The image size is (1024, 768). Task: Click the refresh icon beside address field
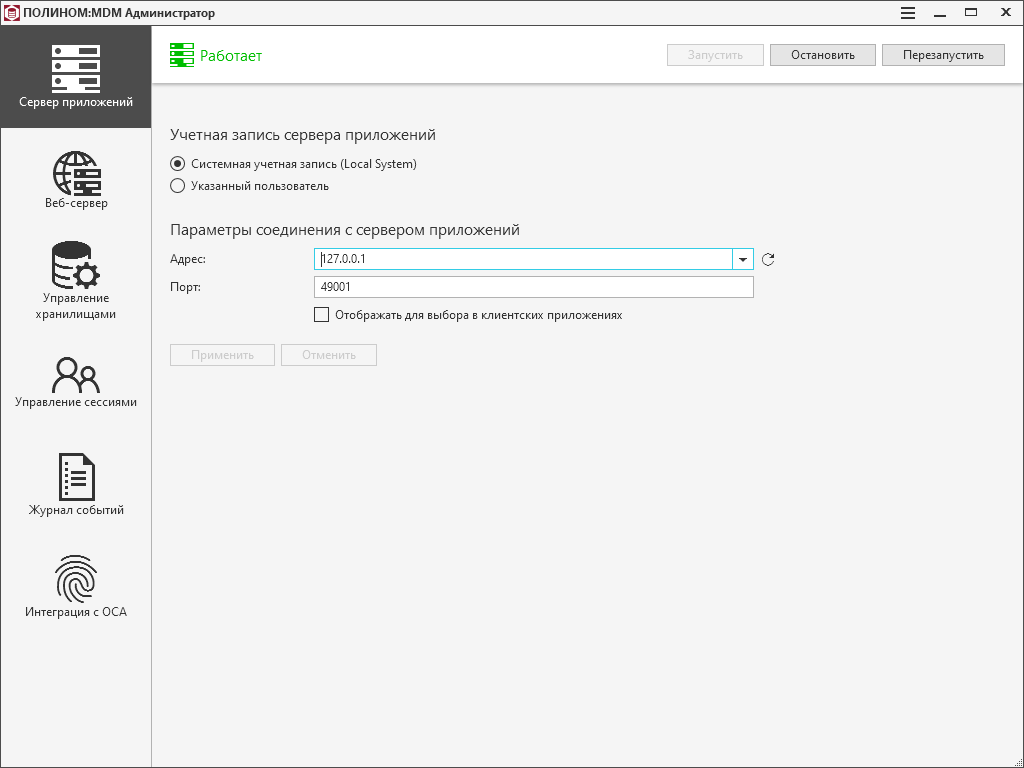tap(768, 260)
